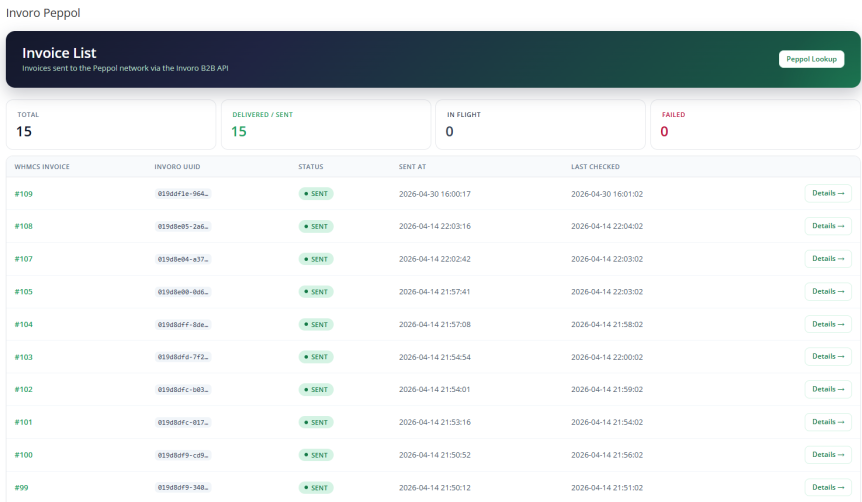The width and height of the screenshot is (862, 502).
Task: Show Details for invoice #105
Action: (828, 291)
